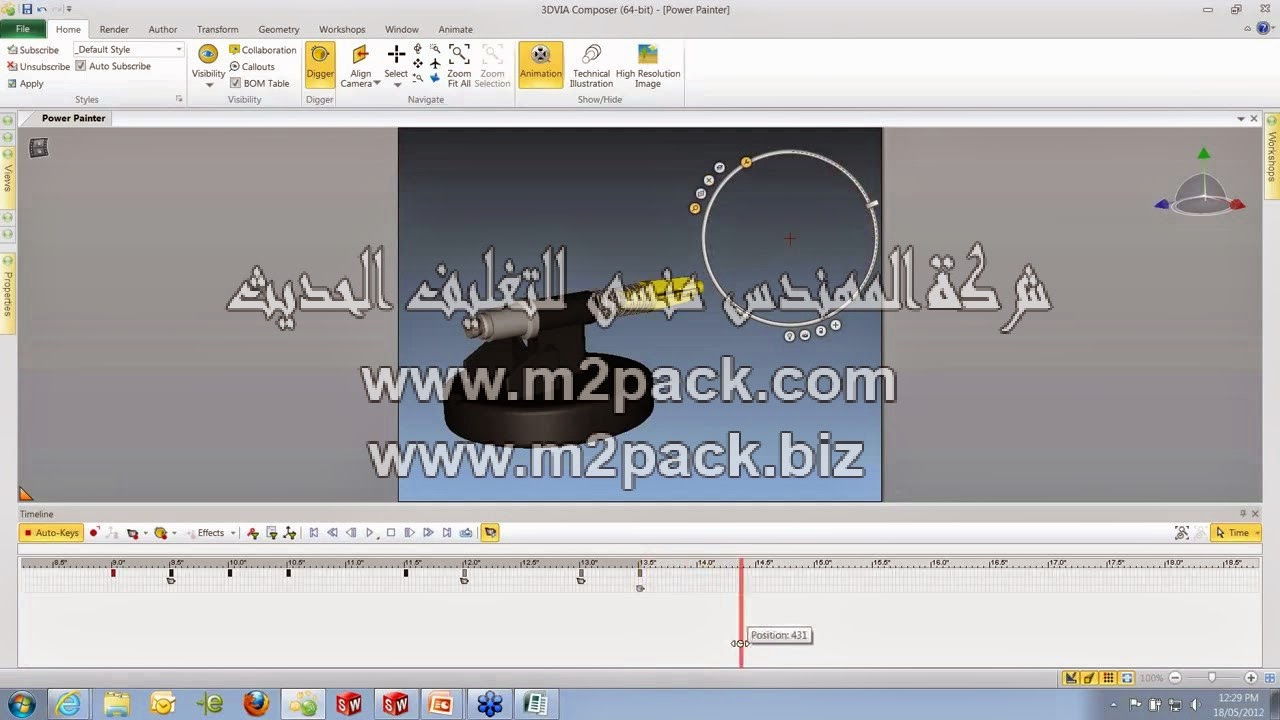The image size is (1280, 720).
Task: Switch to the Transform tab
Action: pyautogui.click(x=218, y=29)
